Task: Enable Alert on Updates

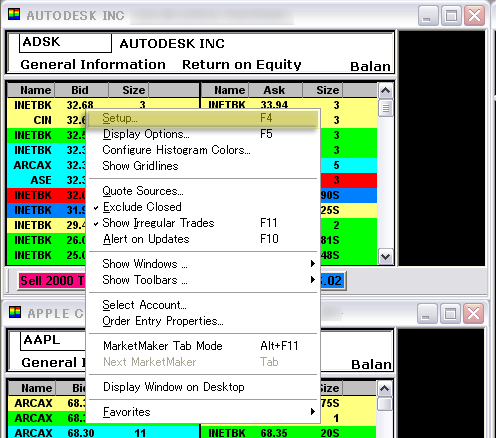Action: pyautogui.click(x=203, y=239)
